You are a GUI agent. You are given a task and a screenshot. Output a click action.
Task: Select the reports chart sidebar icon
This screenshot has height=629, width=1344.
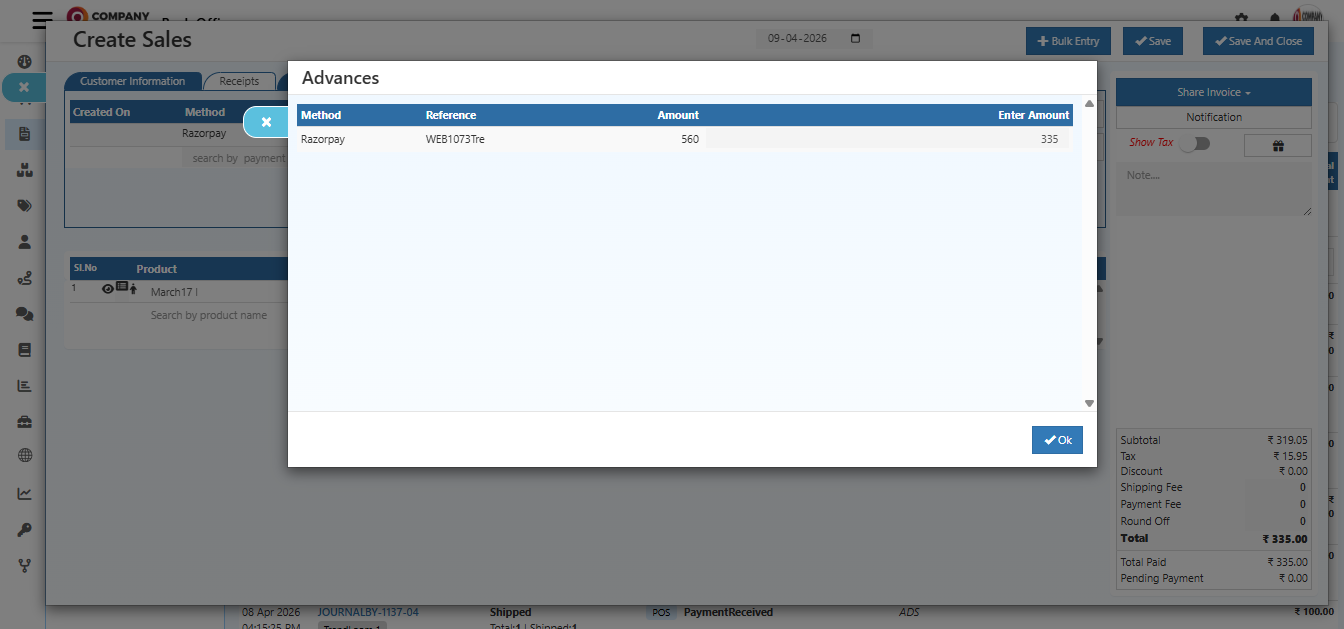(x=24, y=385)
